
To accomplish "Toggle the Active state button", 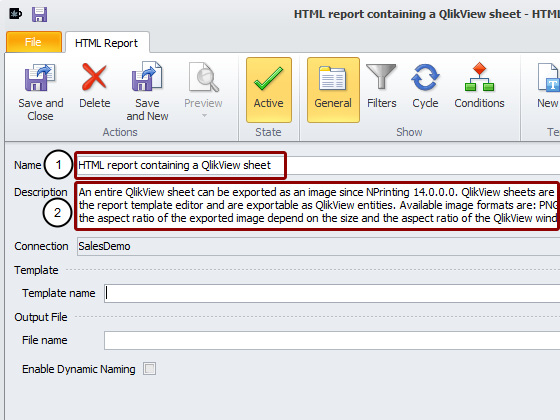I will [269, 90].
